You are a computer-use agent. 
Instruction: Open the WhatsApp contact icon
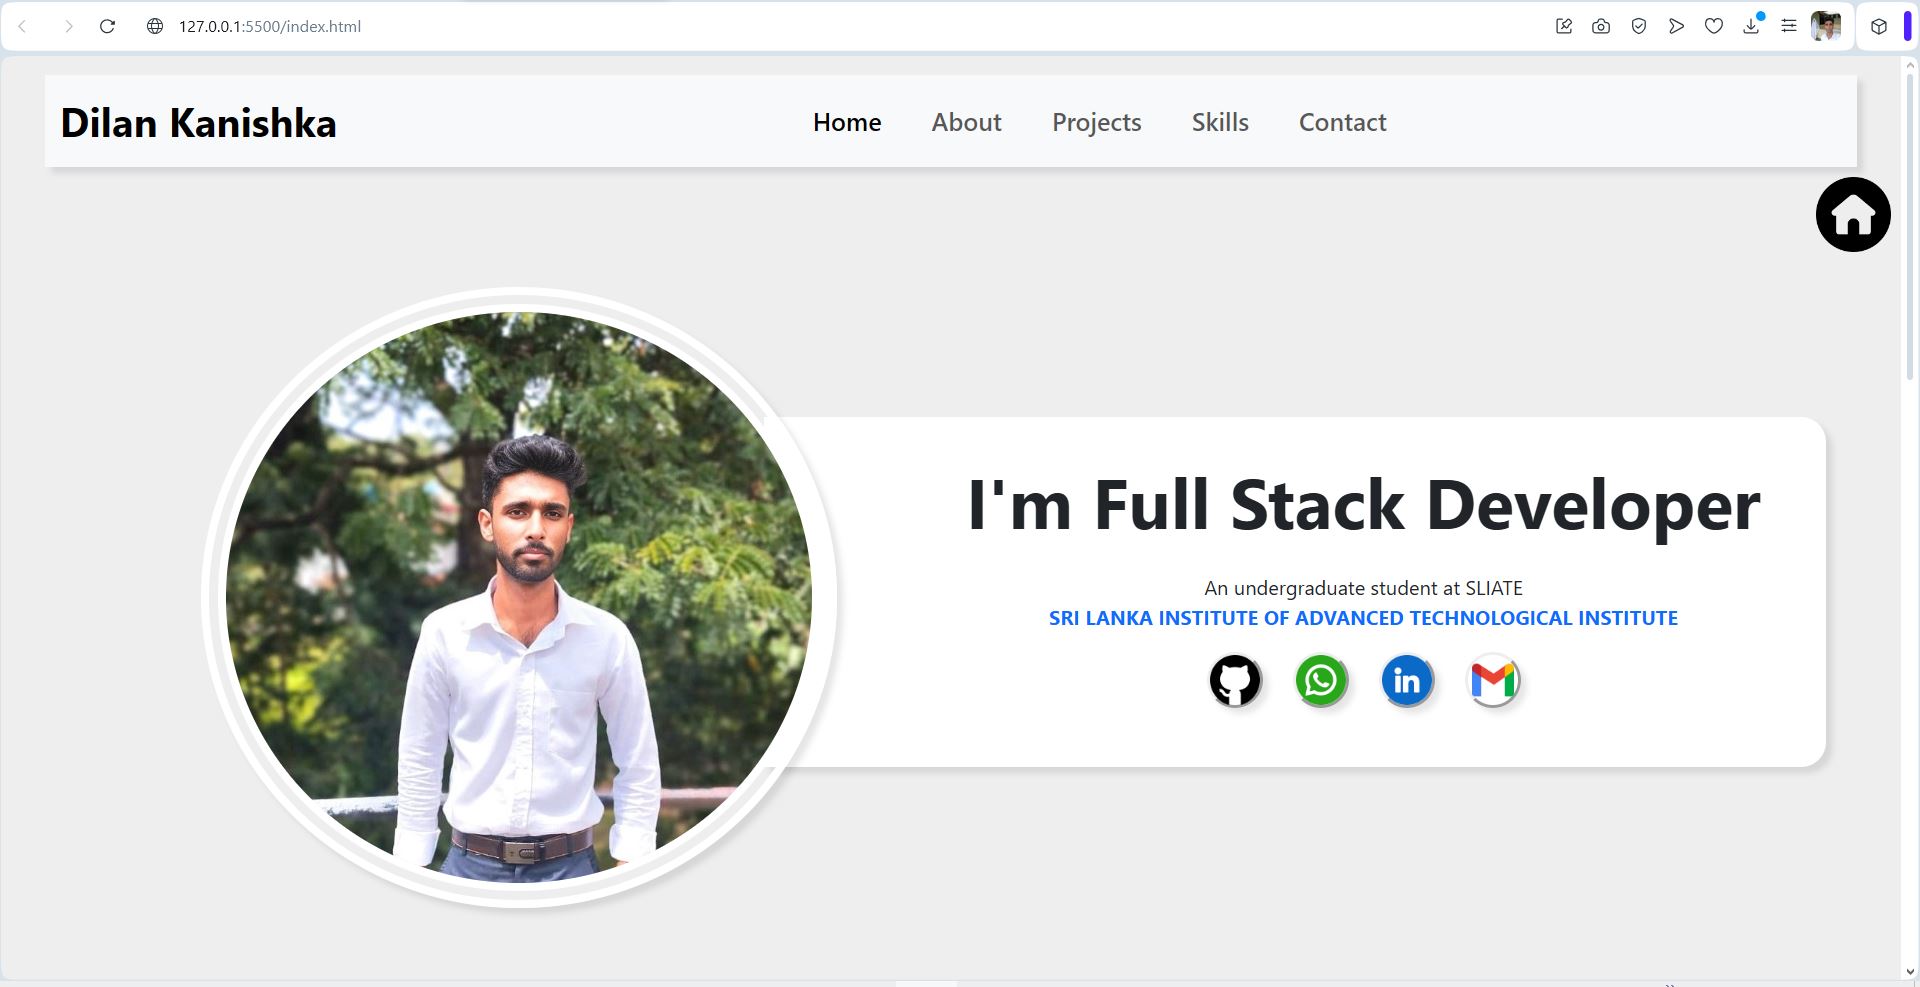1321,681
